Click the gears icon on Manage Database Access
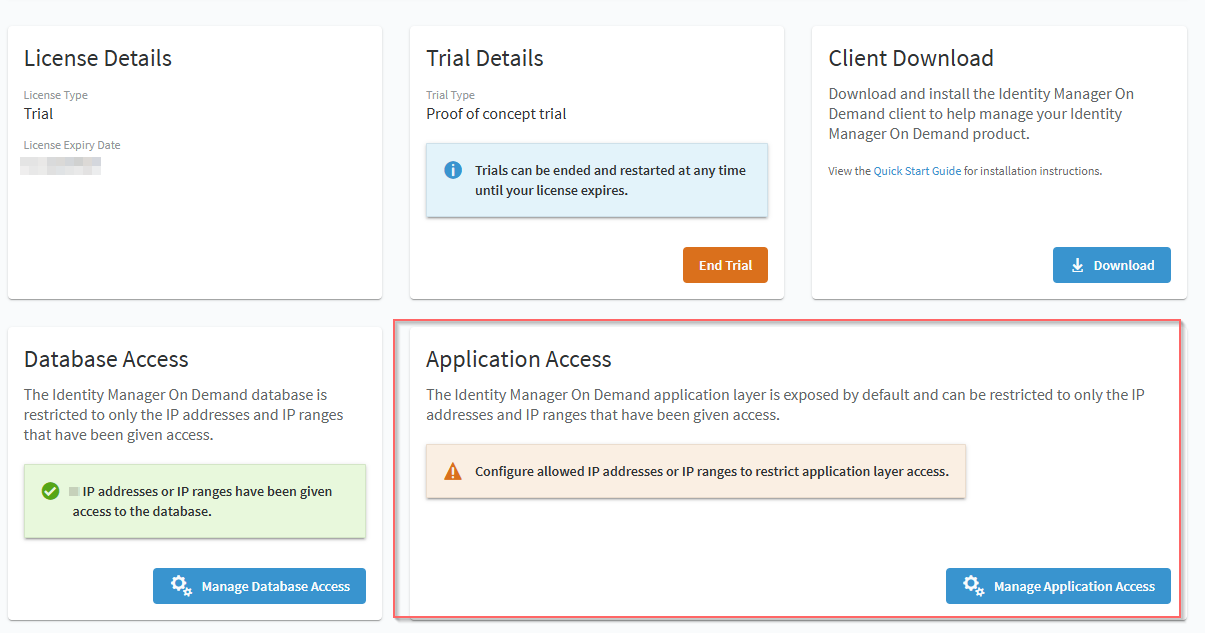The image size is (1205, 633). point(181,586)
